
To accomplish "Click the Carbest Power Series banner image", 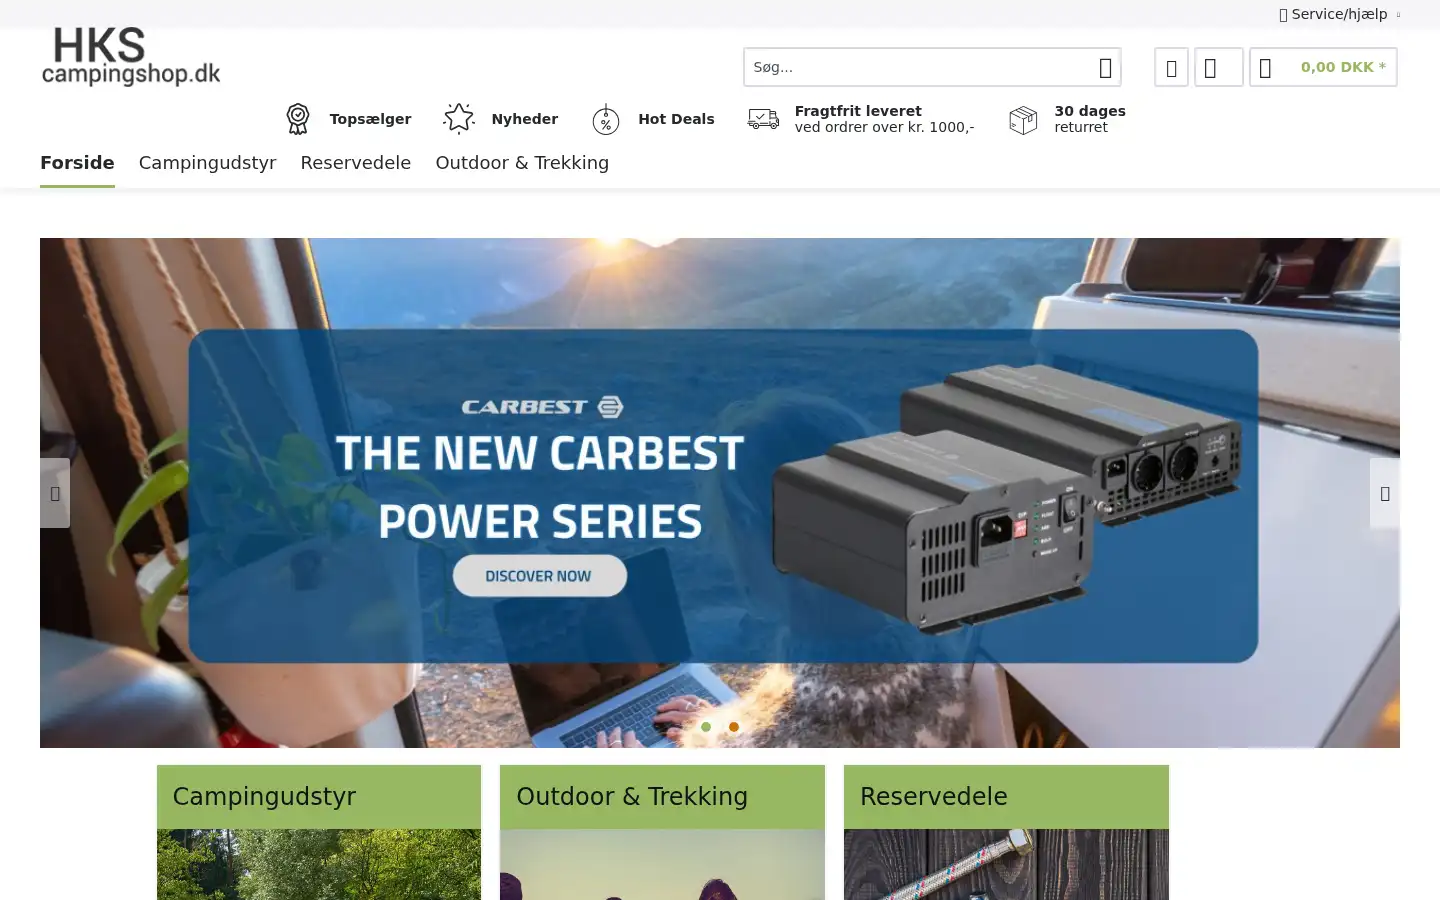I will [x=720, y=493].
